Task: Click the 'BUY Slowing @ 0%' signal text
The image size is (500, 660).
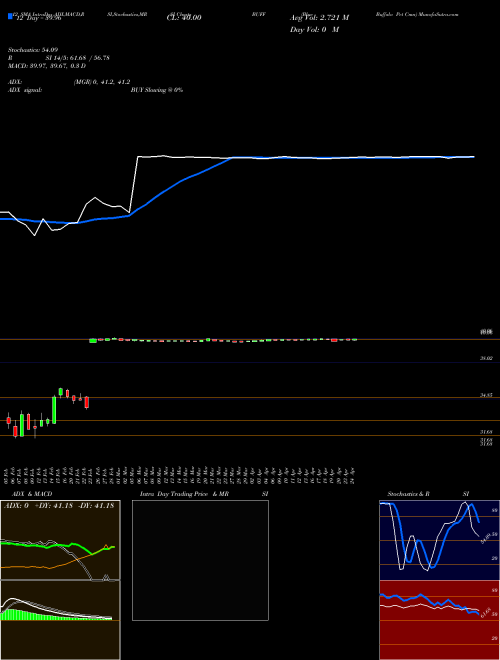Action: (x=157, y=90)
